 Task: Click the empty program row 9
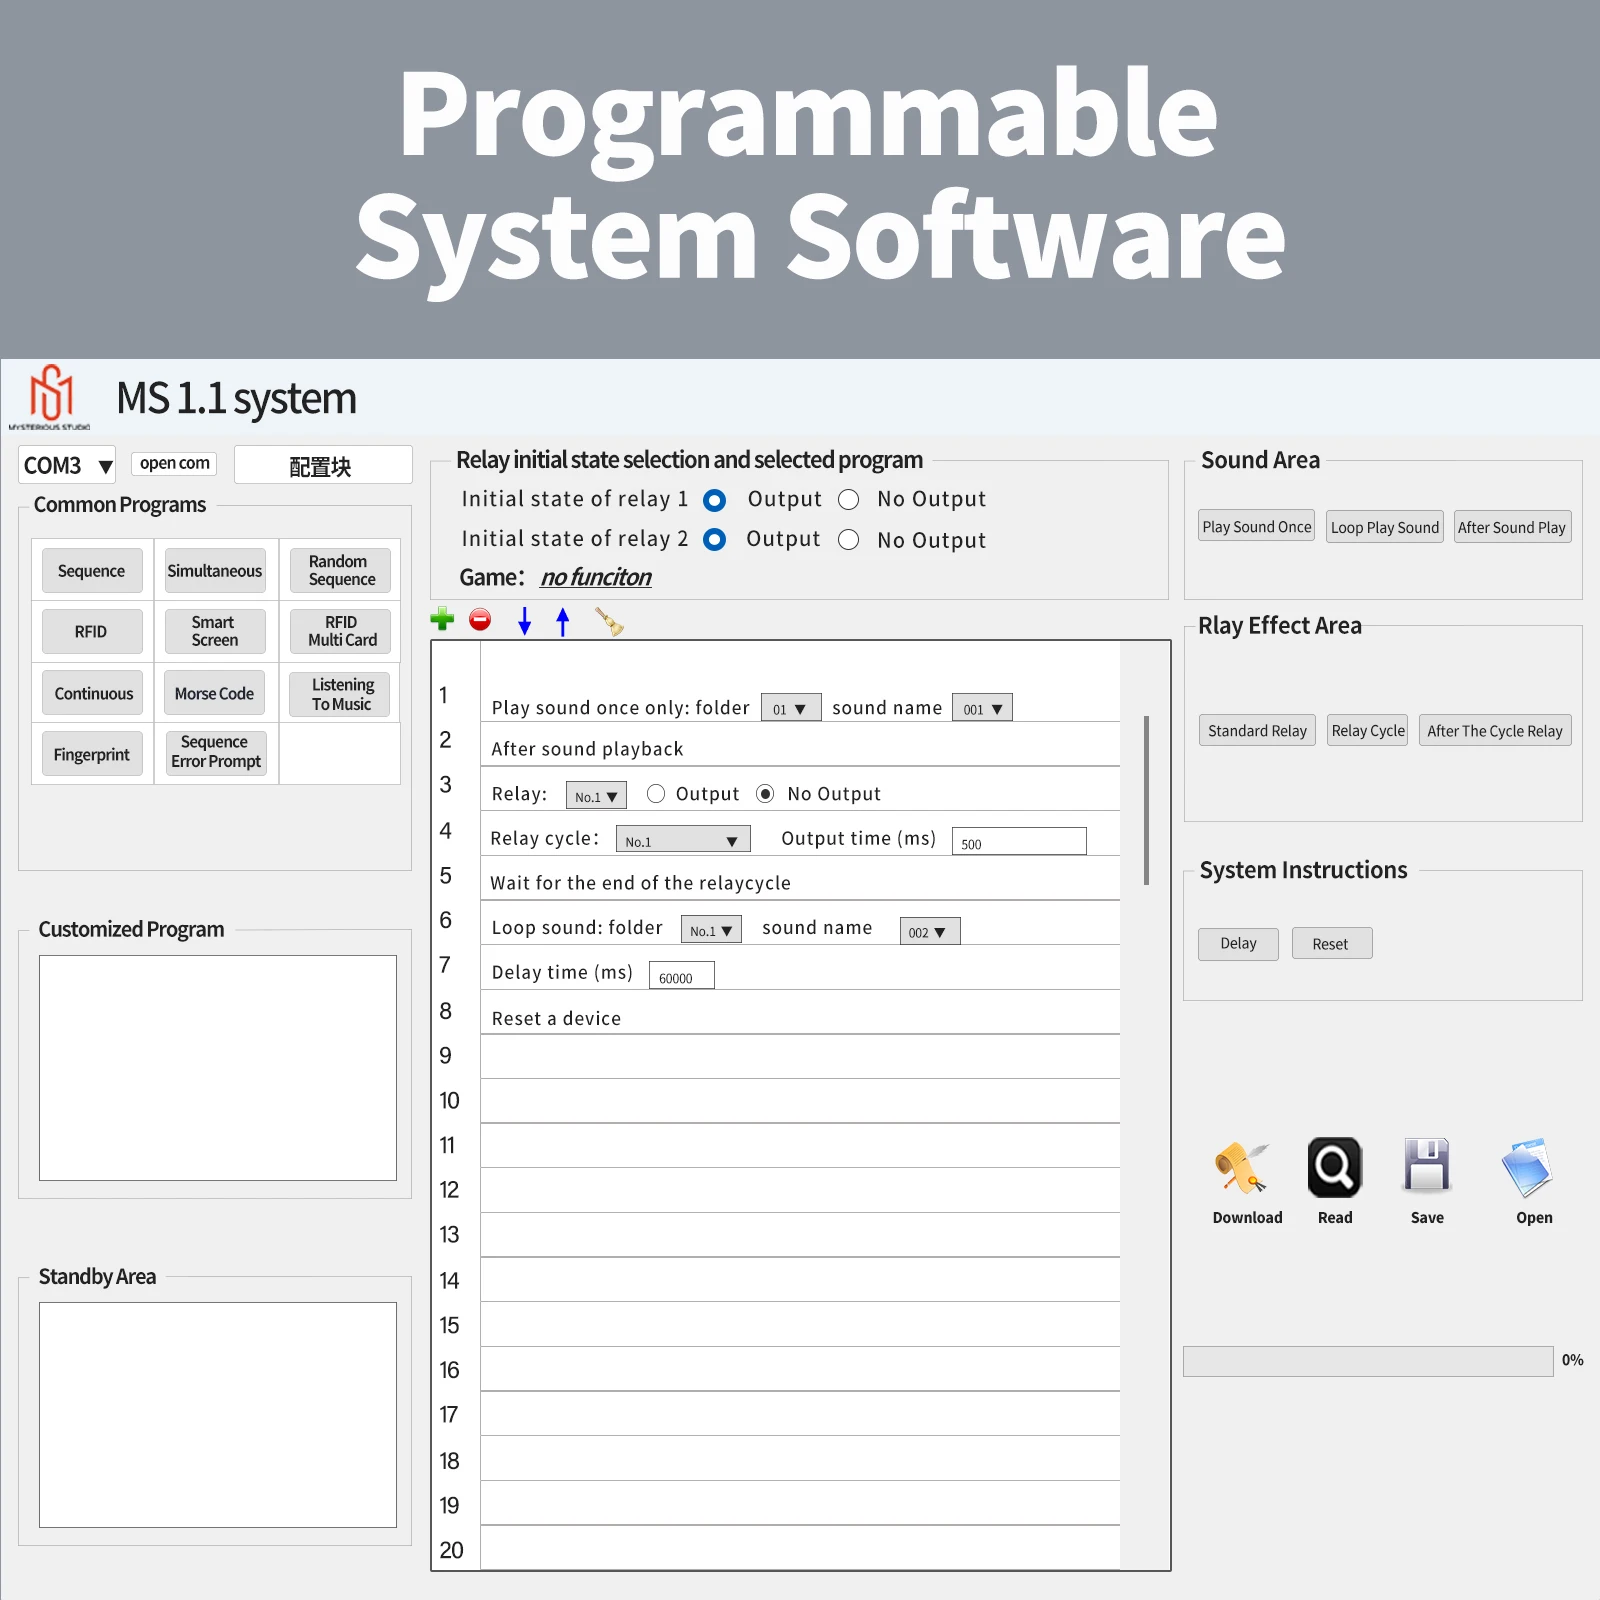pyautogui.click(x=800, y=1057)
